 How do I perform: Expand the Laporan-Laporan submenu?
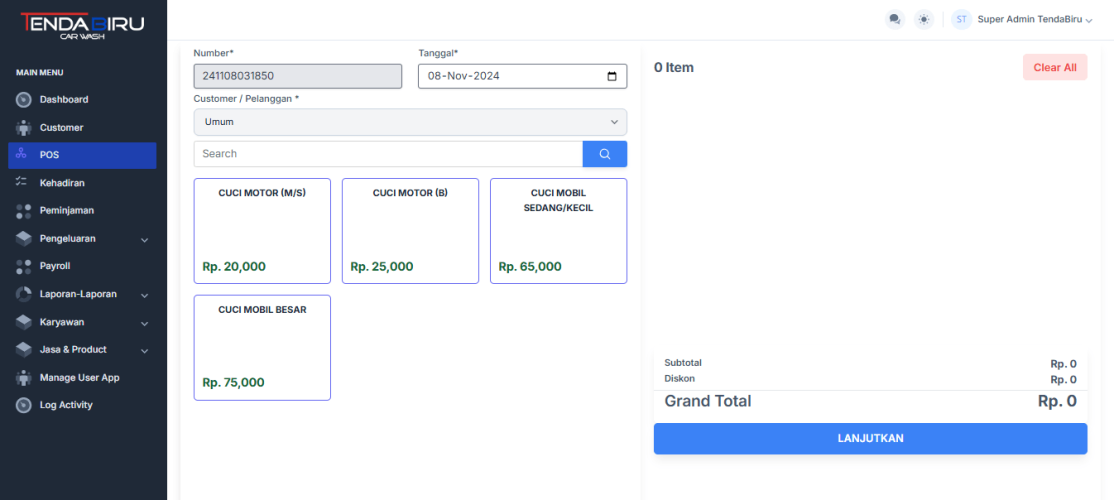coord(144,295)
